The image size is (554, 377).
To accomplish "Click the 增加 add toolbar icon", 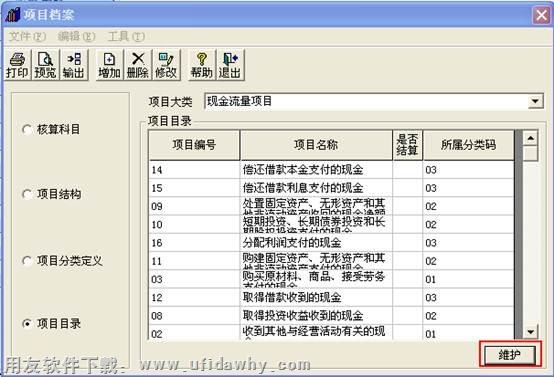I will point(110,65).
